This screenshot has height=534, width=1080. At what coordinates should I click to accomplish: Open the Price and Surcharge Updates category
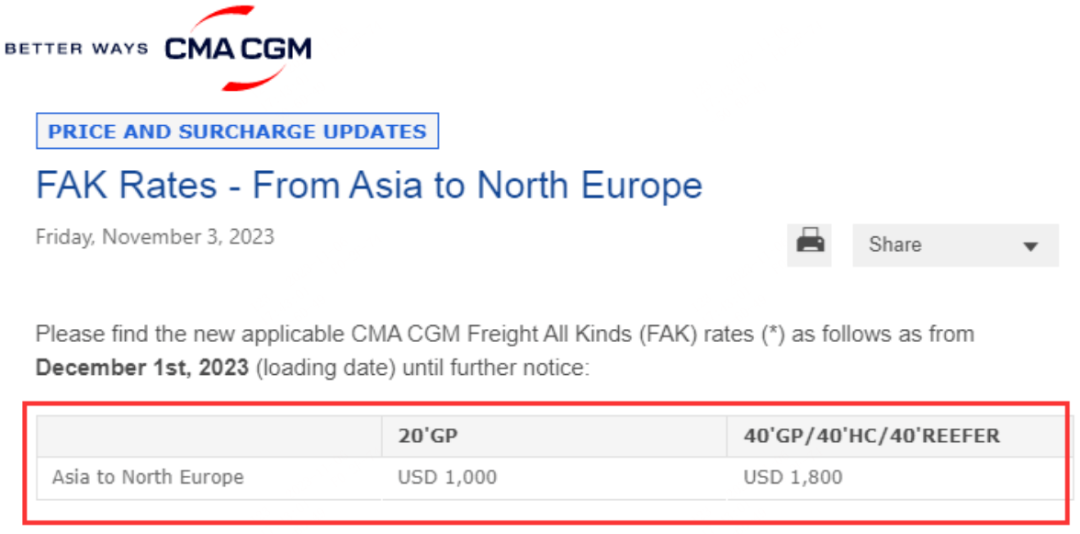[238, 131]
